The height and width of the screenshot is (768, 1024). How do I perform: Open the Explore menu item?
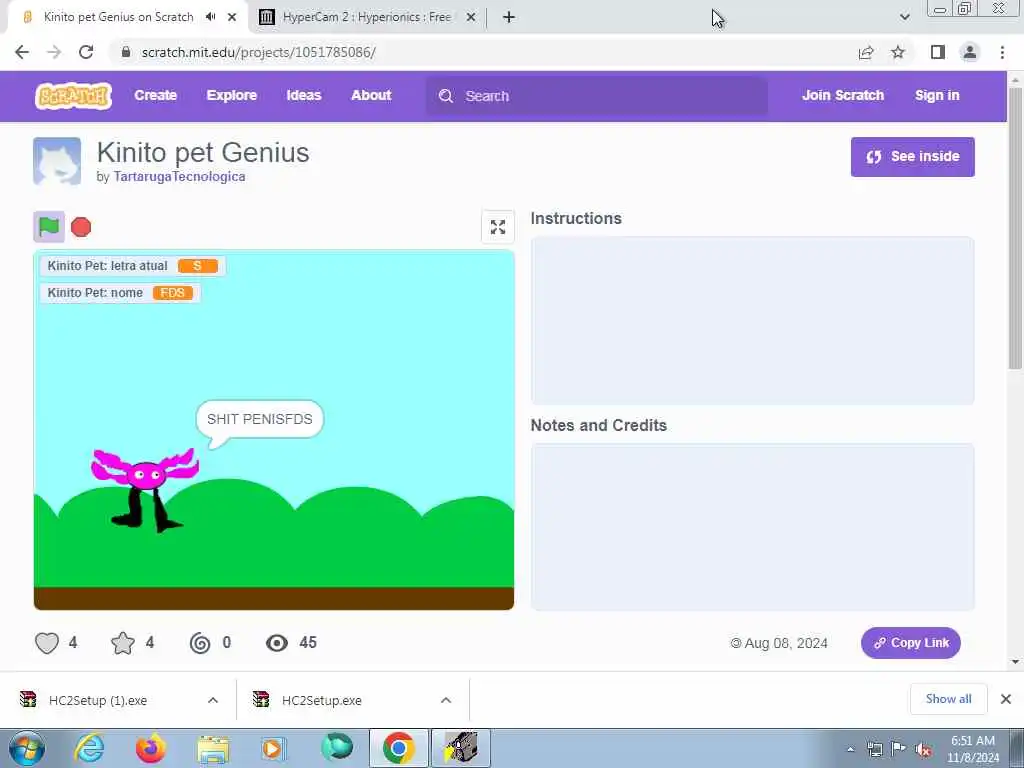(232, 95)
